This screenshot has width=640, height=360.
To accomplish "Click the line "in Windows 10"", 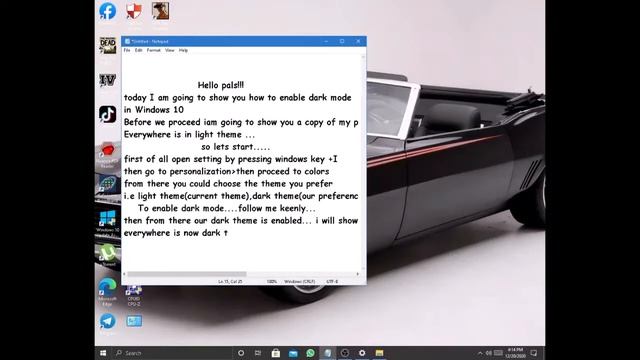I will coord(154,110).
